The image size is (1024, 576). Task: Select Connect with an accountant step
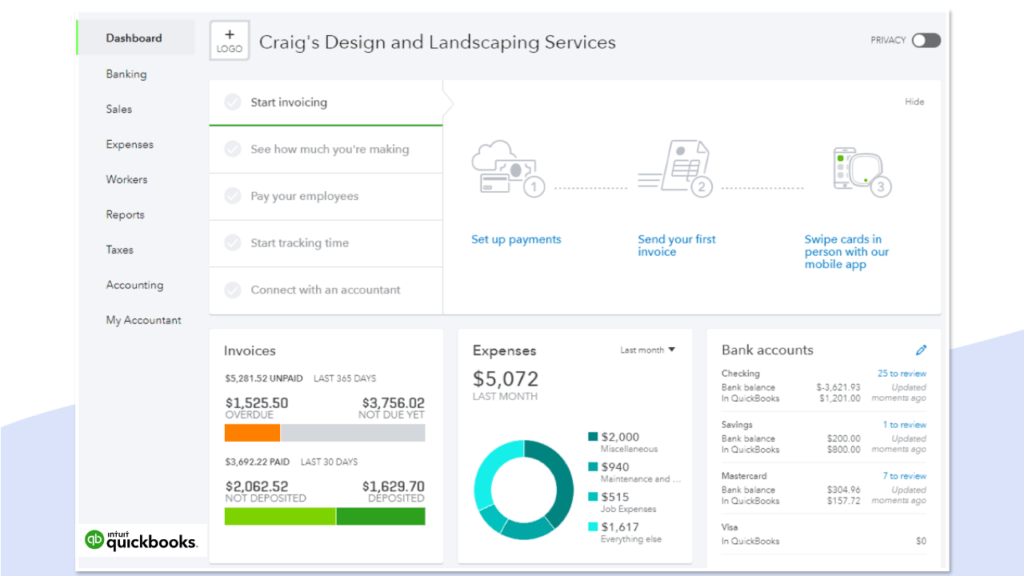click(x=326, y=291)
